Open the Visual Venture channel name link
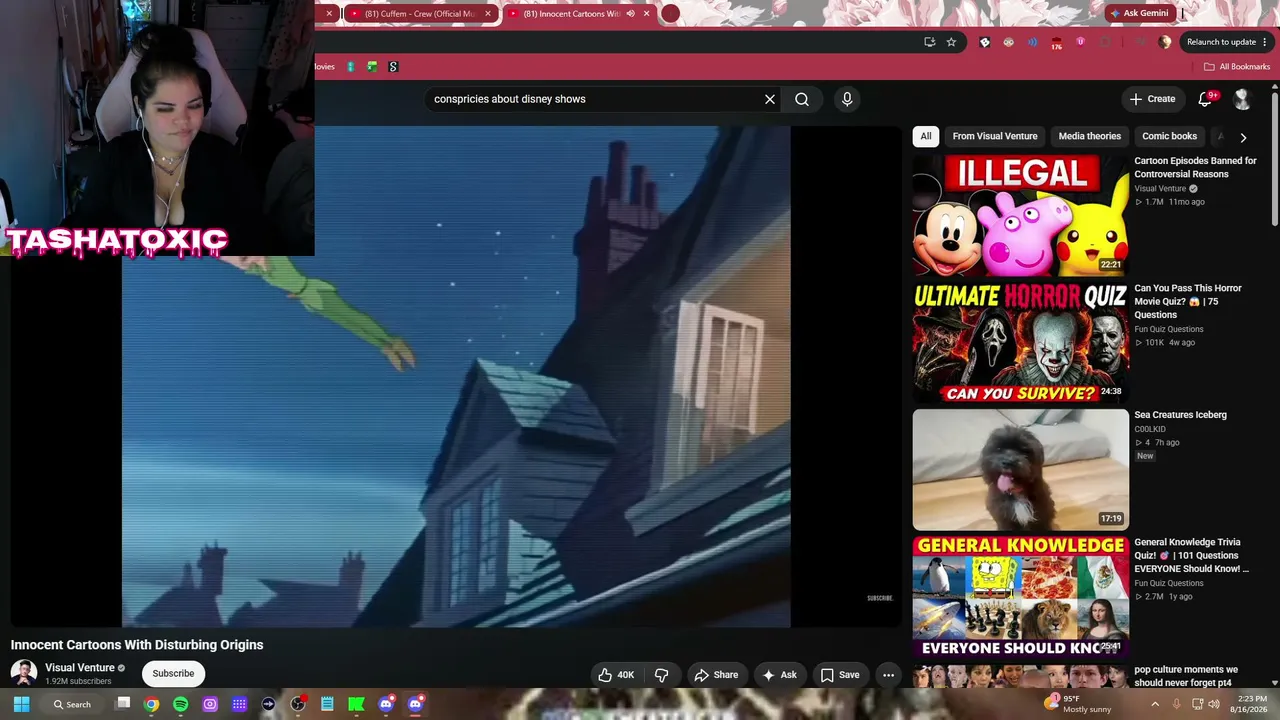Screen dimensions: 1280x720 pos(80,667)
